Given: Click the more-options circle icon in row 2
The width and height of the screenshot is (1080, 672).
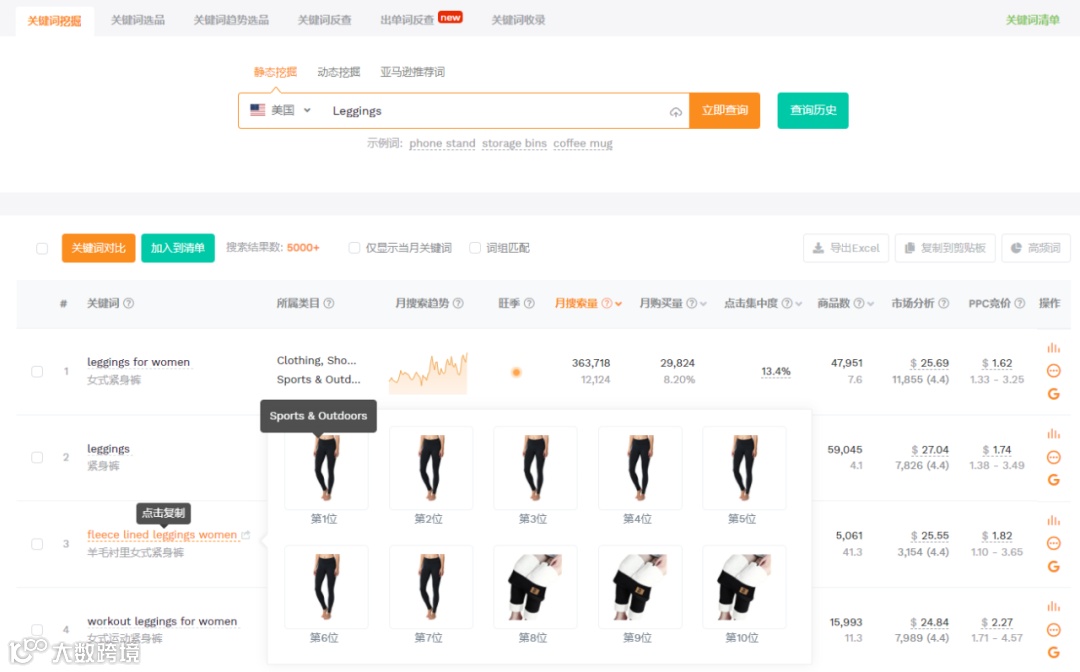Looking at the screenshot, I should point(1053,457).
